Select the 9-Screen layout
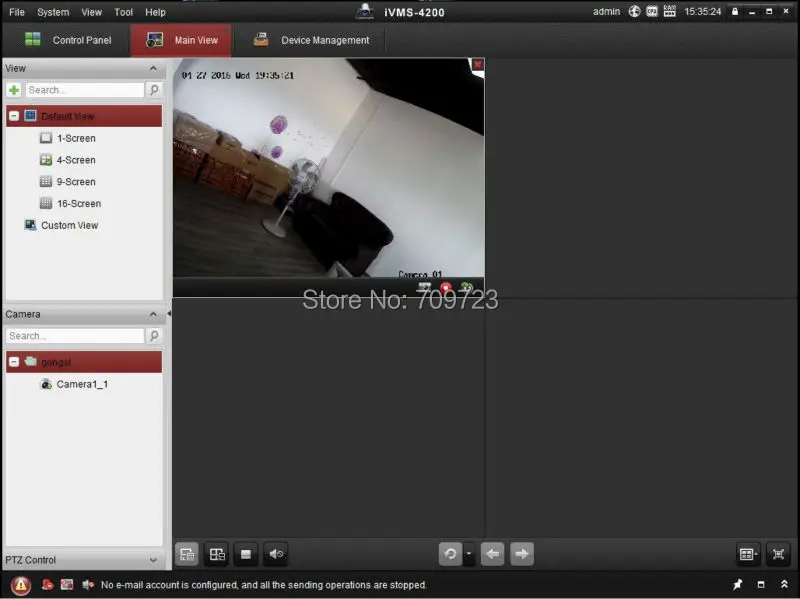Viewport: 800px width, 599px height. point(76,182)
